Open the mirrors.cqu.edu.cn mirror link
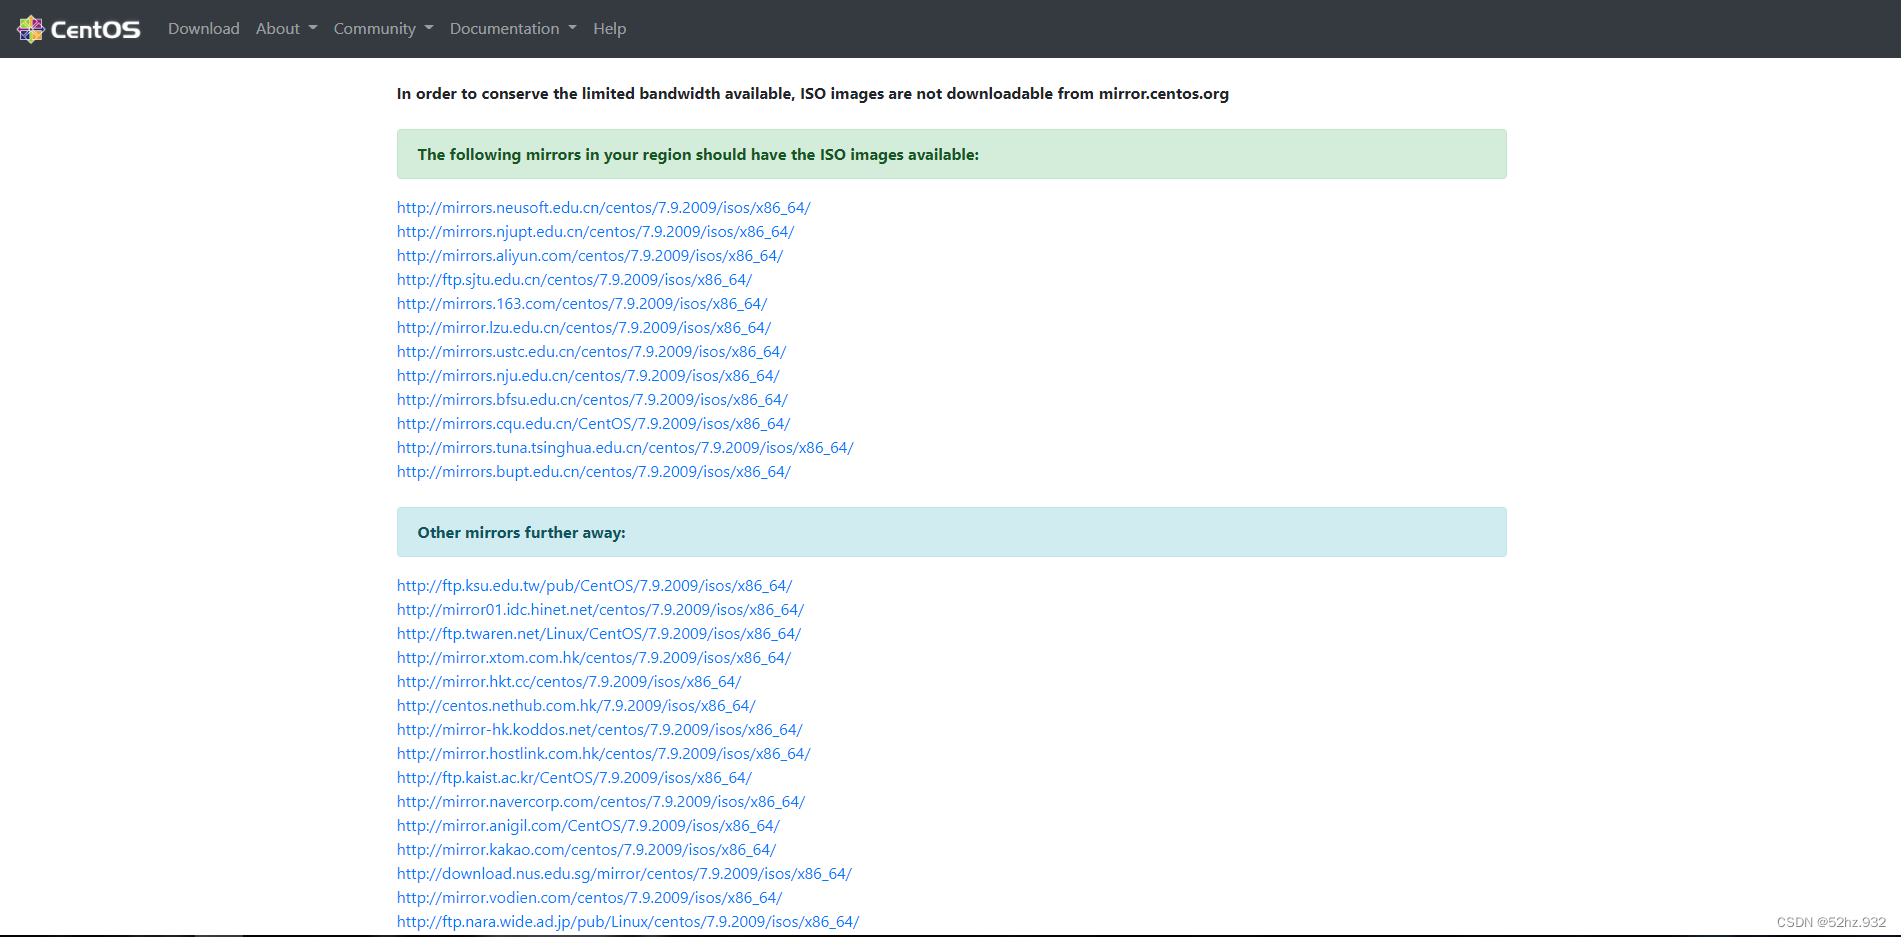Viewport: 1901px width, 937px height. click(x=593, y=424)
